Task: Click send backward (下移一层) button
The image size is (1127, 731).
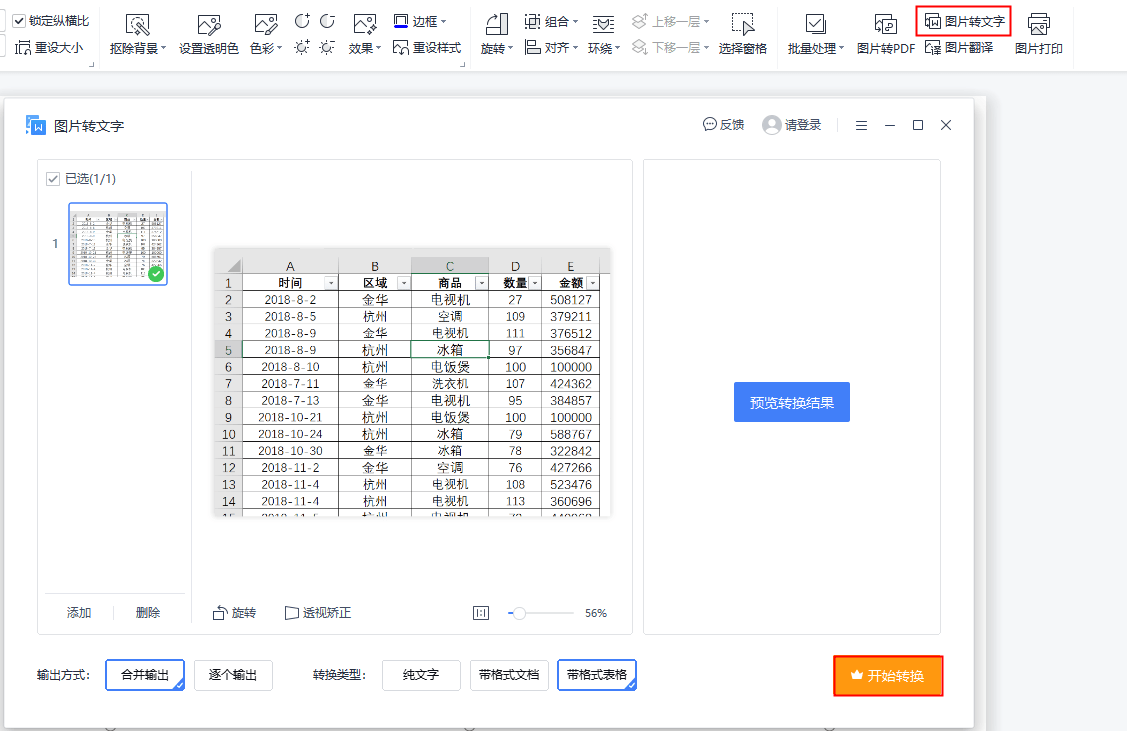Action: click(x=671, y=47)
